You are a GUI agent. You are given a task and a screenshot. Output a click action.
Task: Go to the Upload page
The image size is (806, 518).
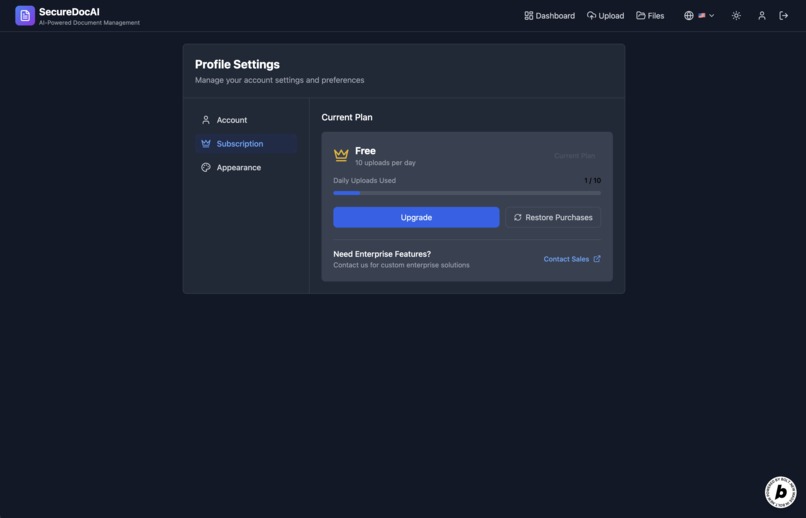tap(606, 16)
